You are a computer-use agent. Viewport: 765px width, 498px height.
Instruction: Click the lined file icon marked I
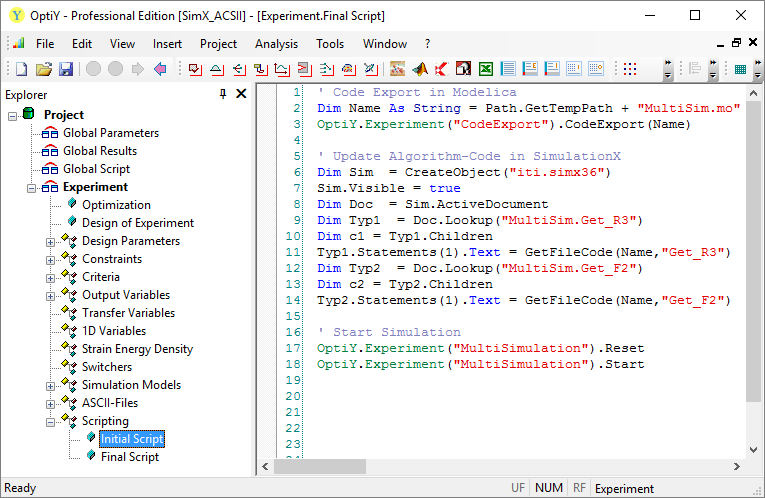552,69
